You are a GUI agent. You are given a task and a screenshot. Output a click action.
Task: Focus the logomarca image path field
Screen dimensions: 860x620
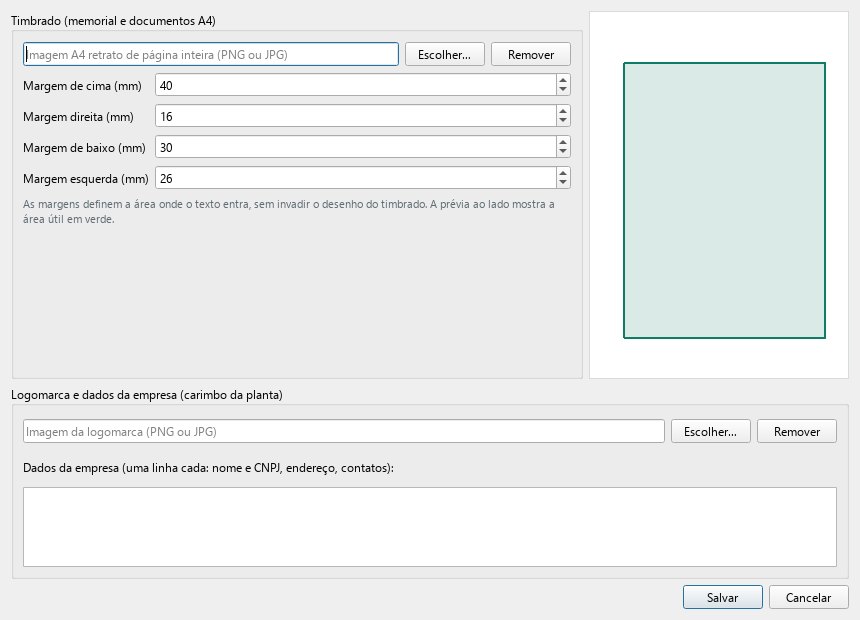344,431
